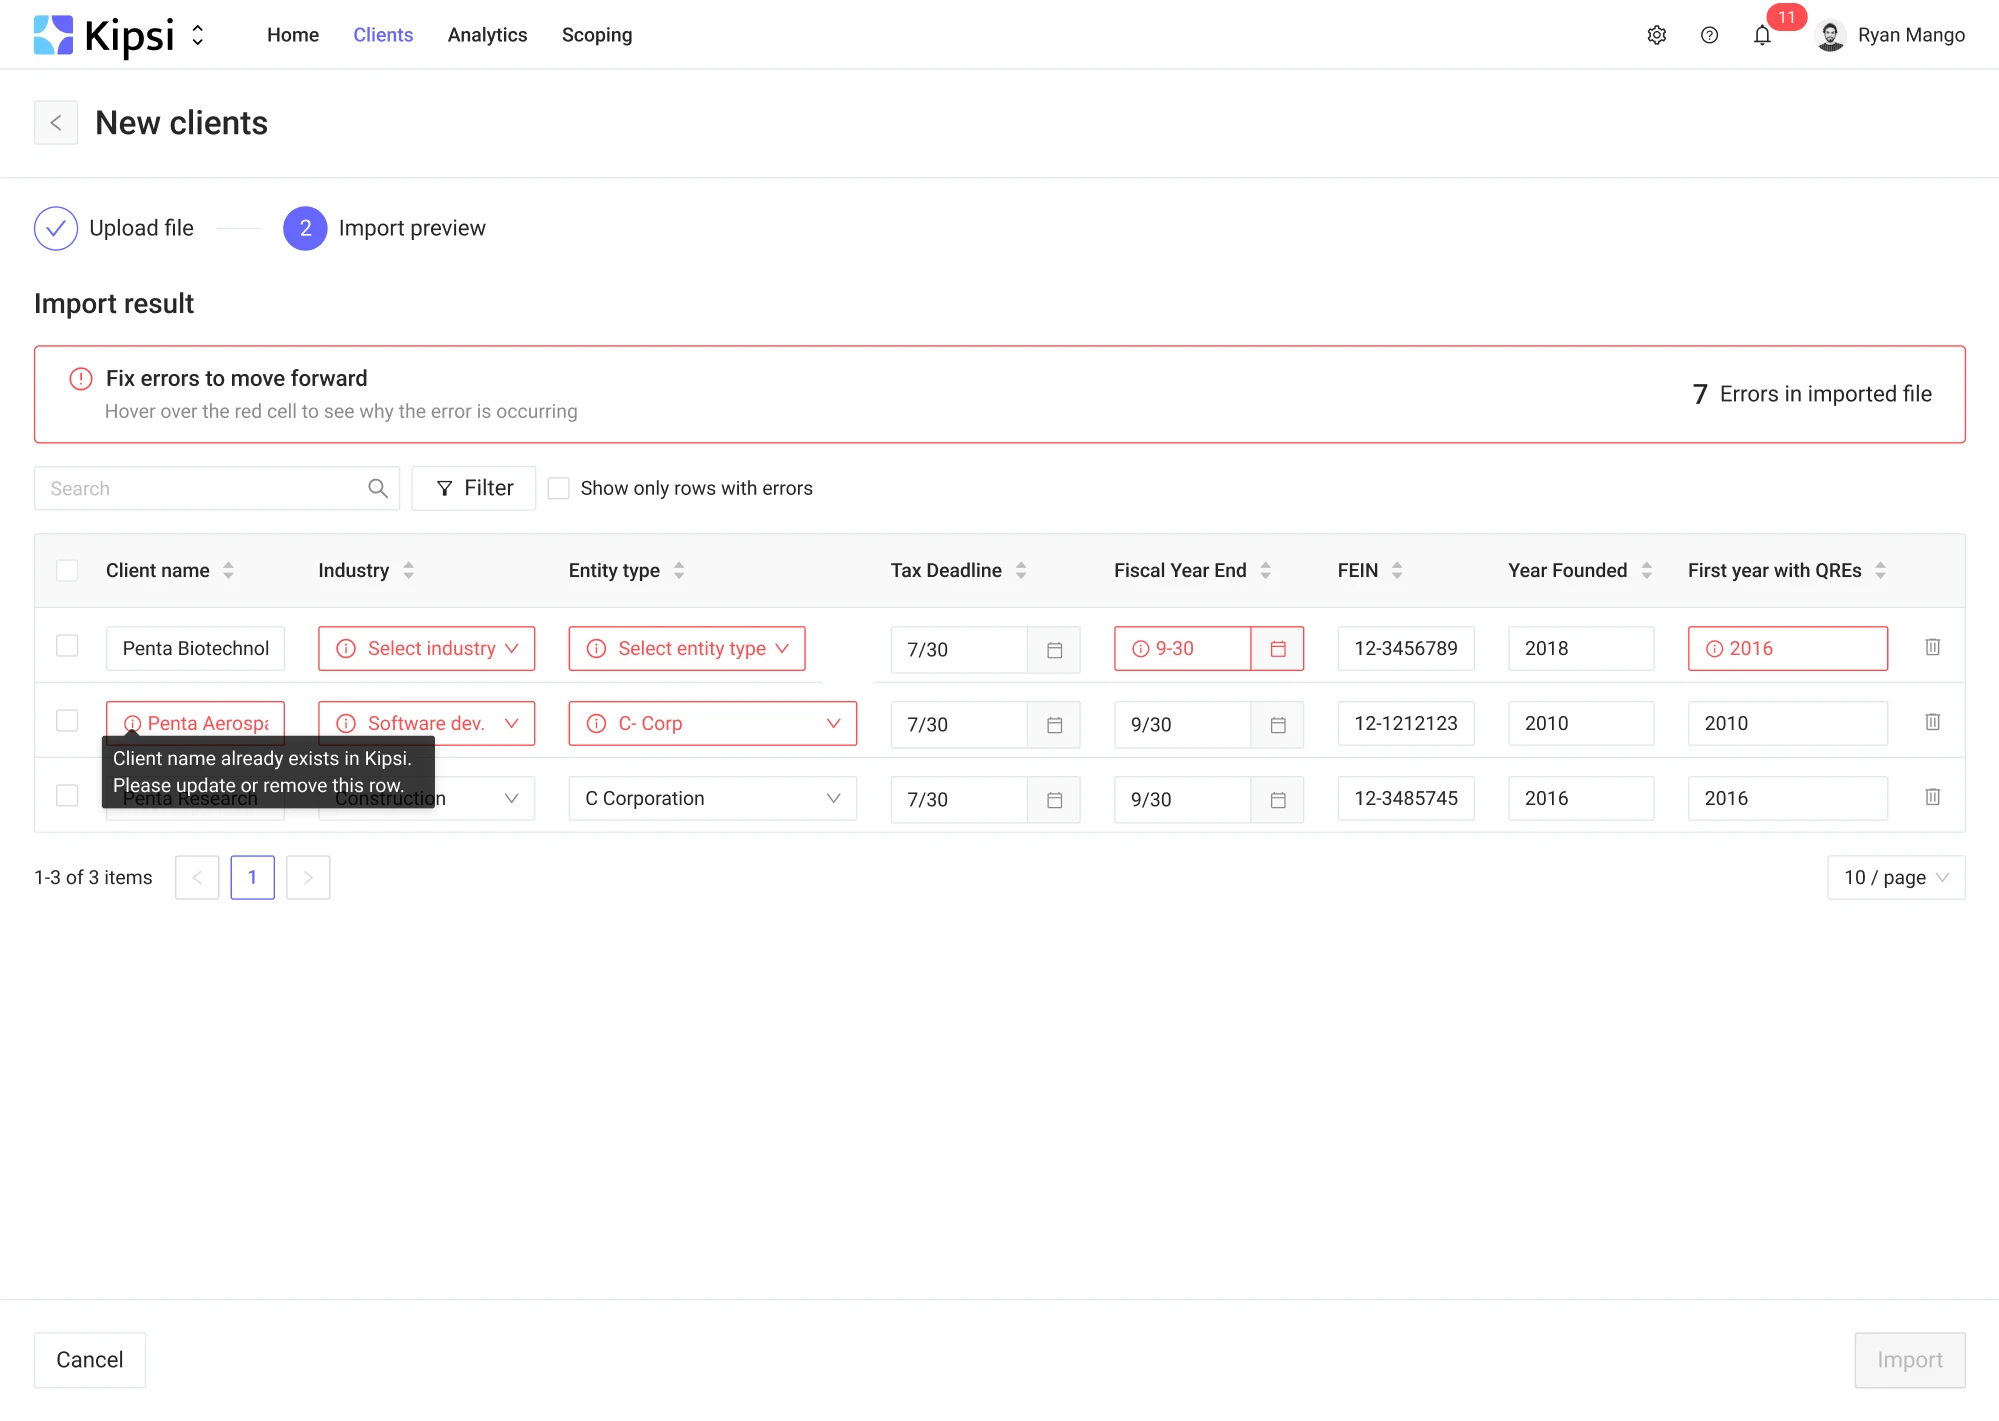Tick the select-all checkbox in the table header
The image size is (1999, 1421).
67,570
